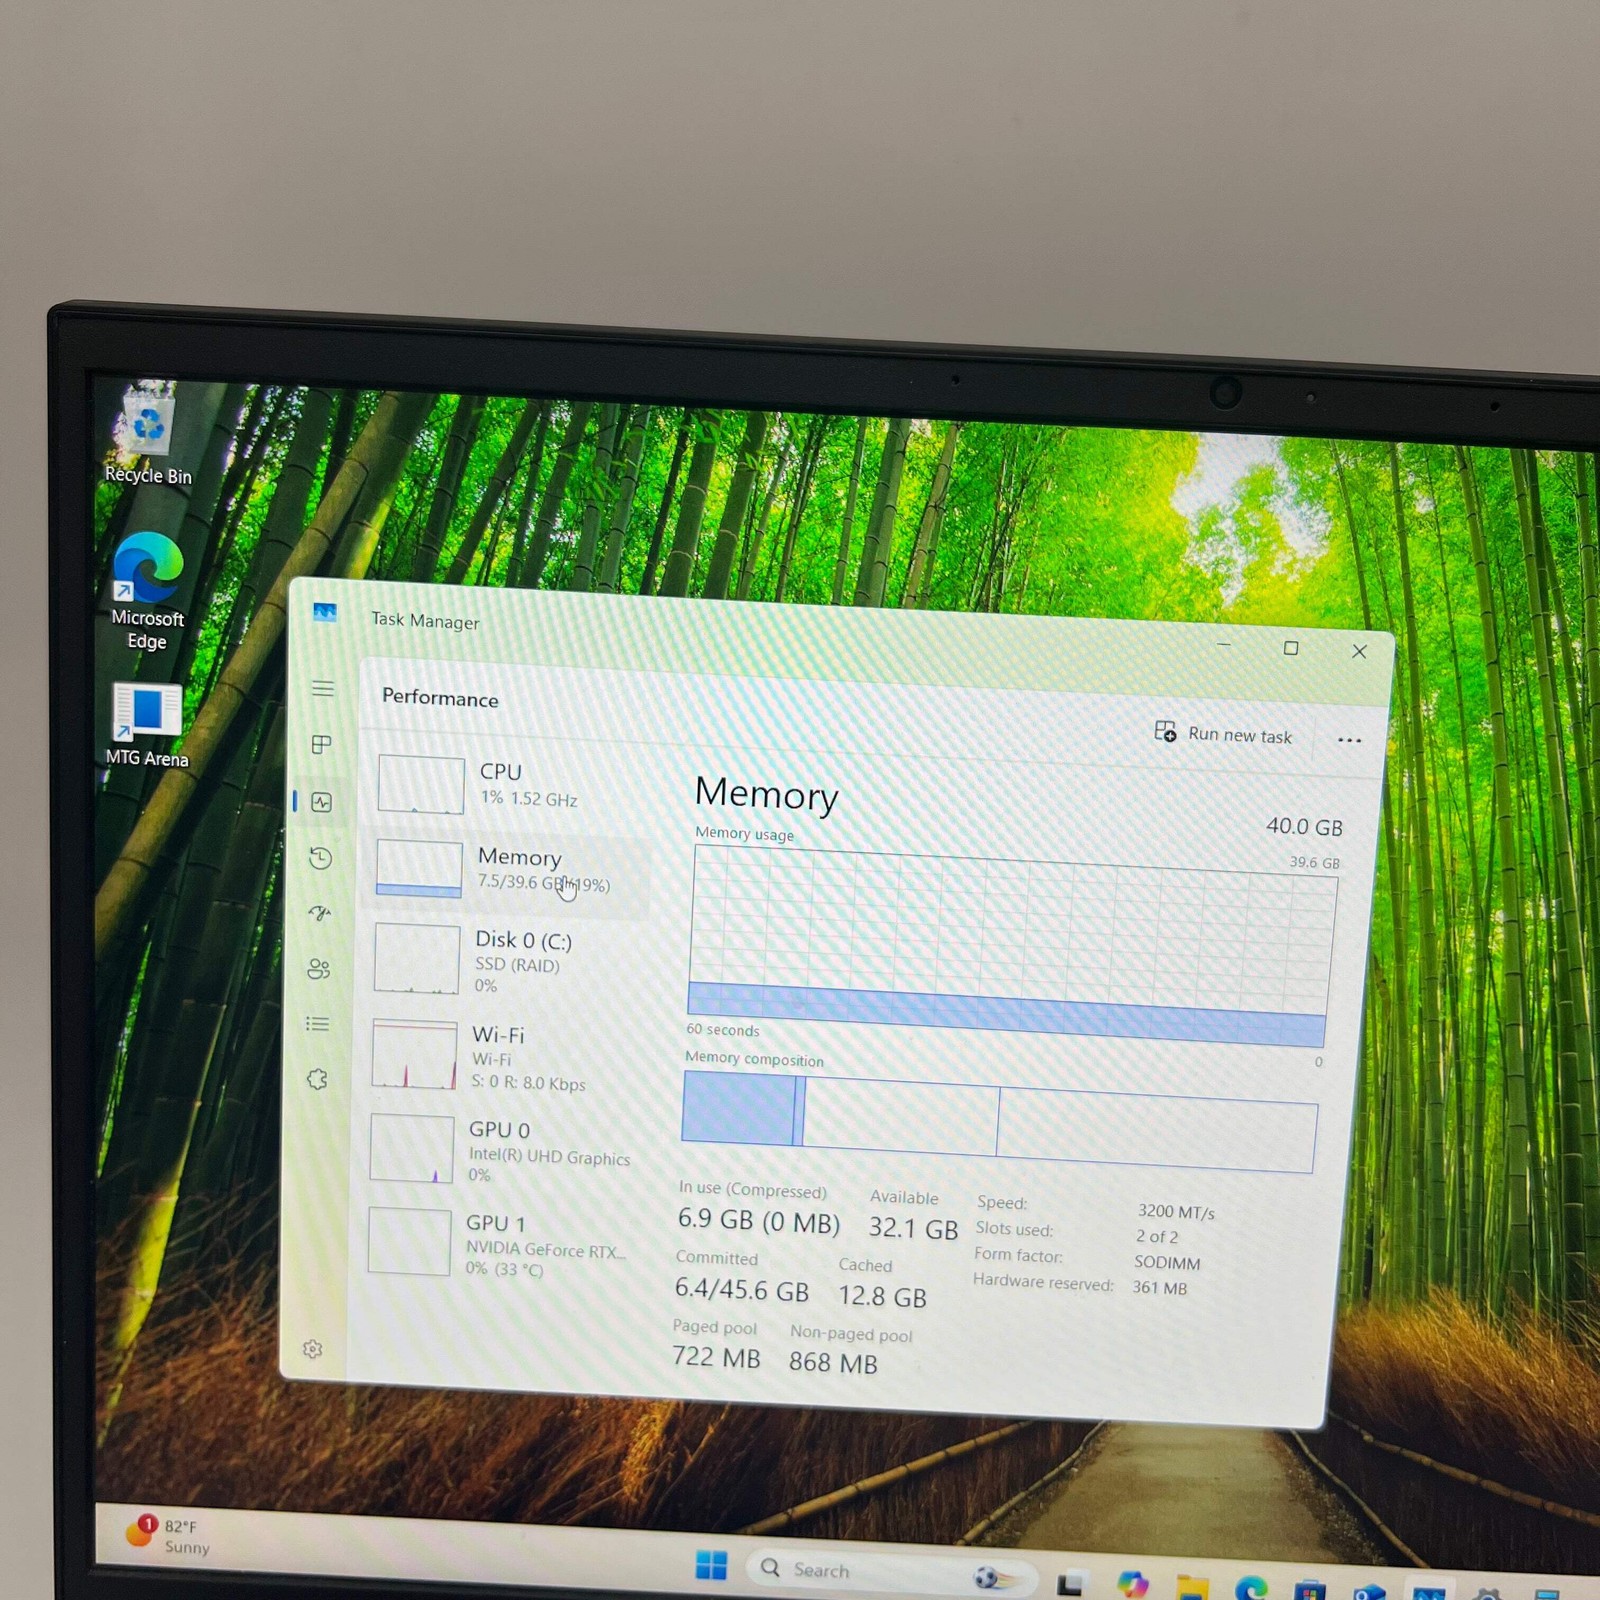Minimize the Task Manager window
The width and height of the screenshot is (1600, 1600).
(x=1224, y=645)
